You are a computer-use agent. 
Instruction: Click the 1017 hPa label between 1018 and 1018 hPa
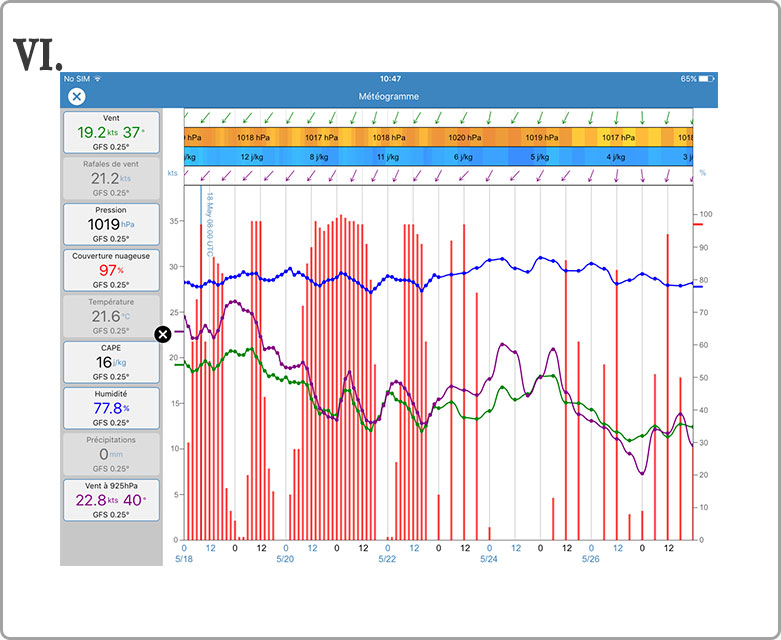(x=321, y=137)
